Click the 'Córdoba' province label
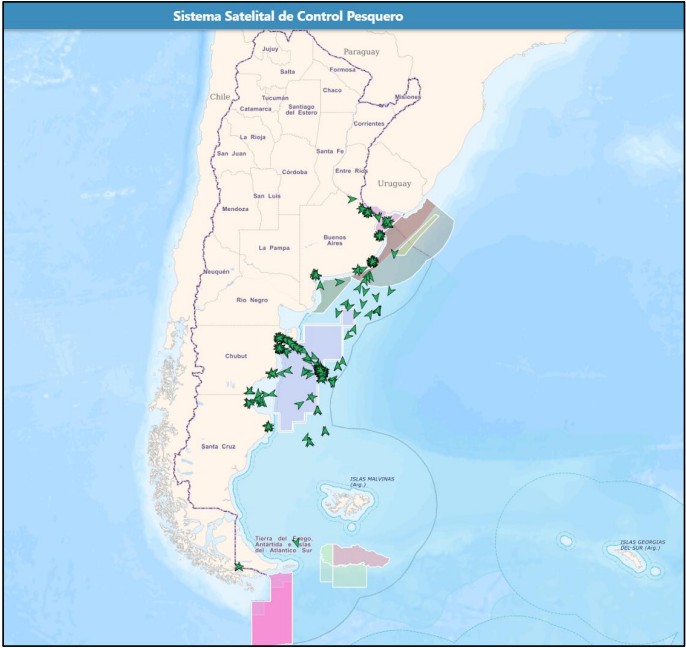Screen dimensions: 686x648 (x=294, y=172)
